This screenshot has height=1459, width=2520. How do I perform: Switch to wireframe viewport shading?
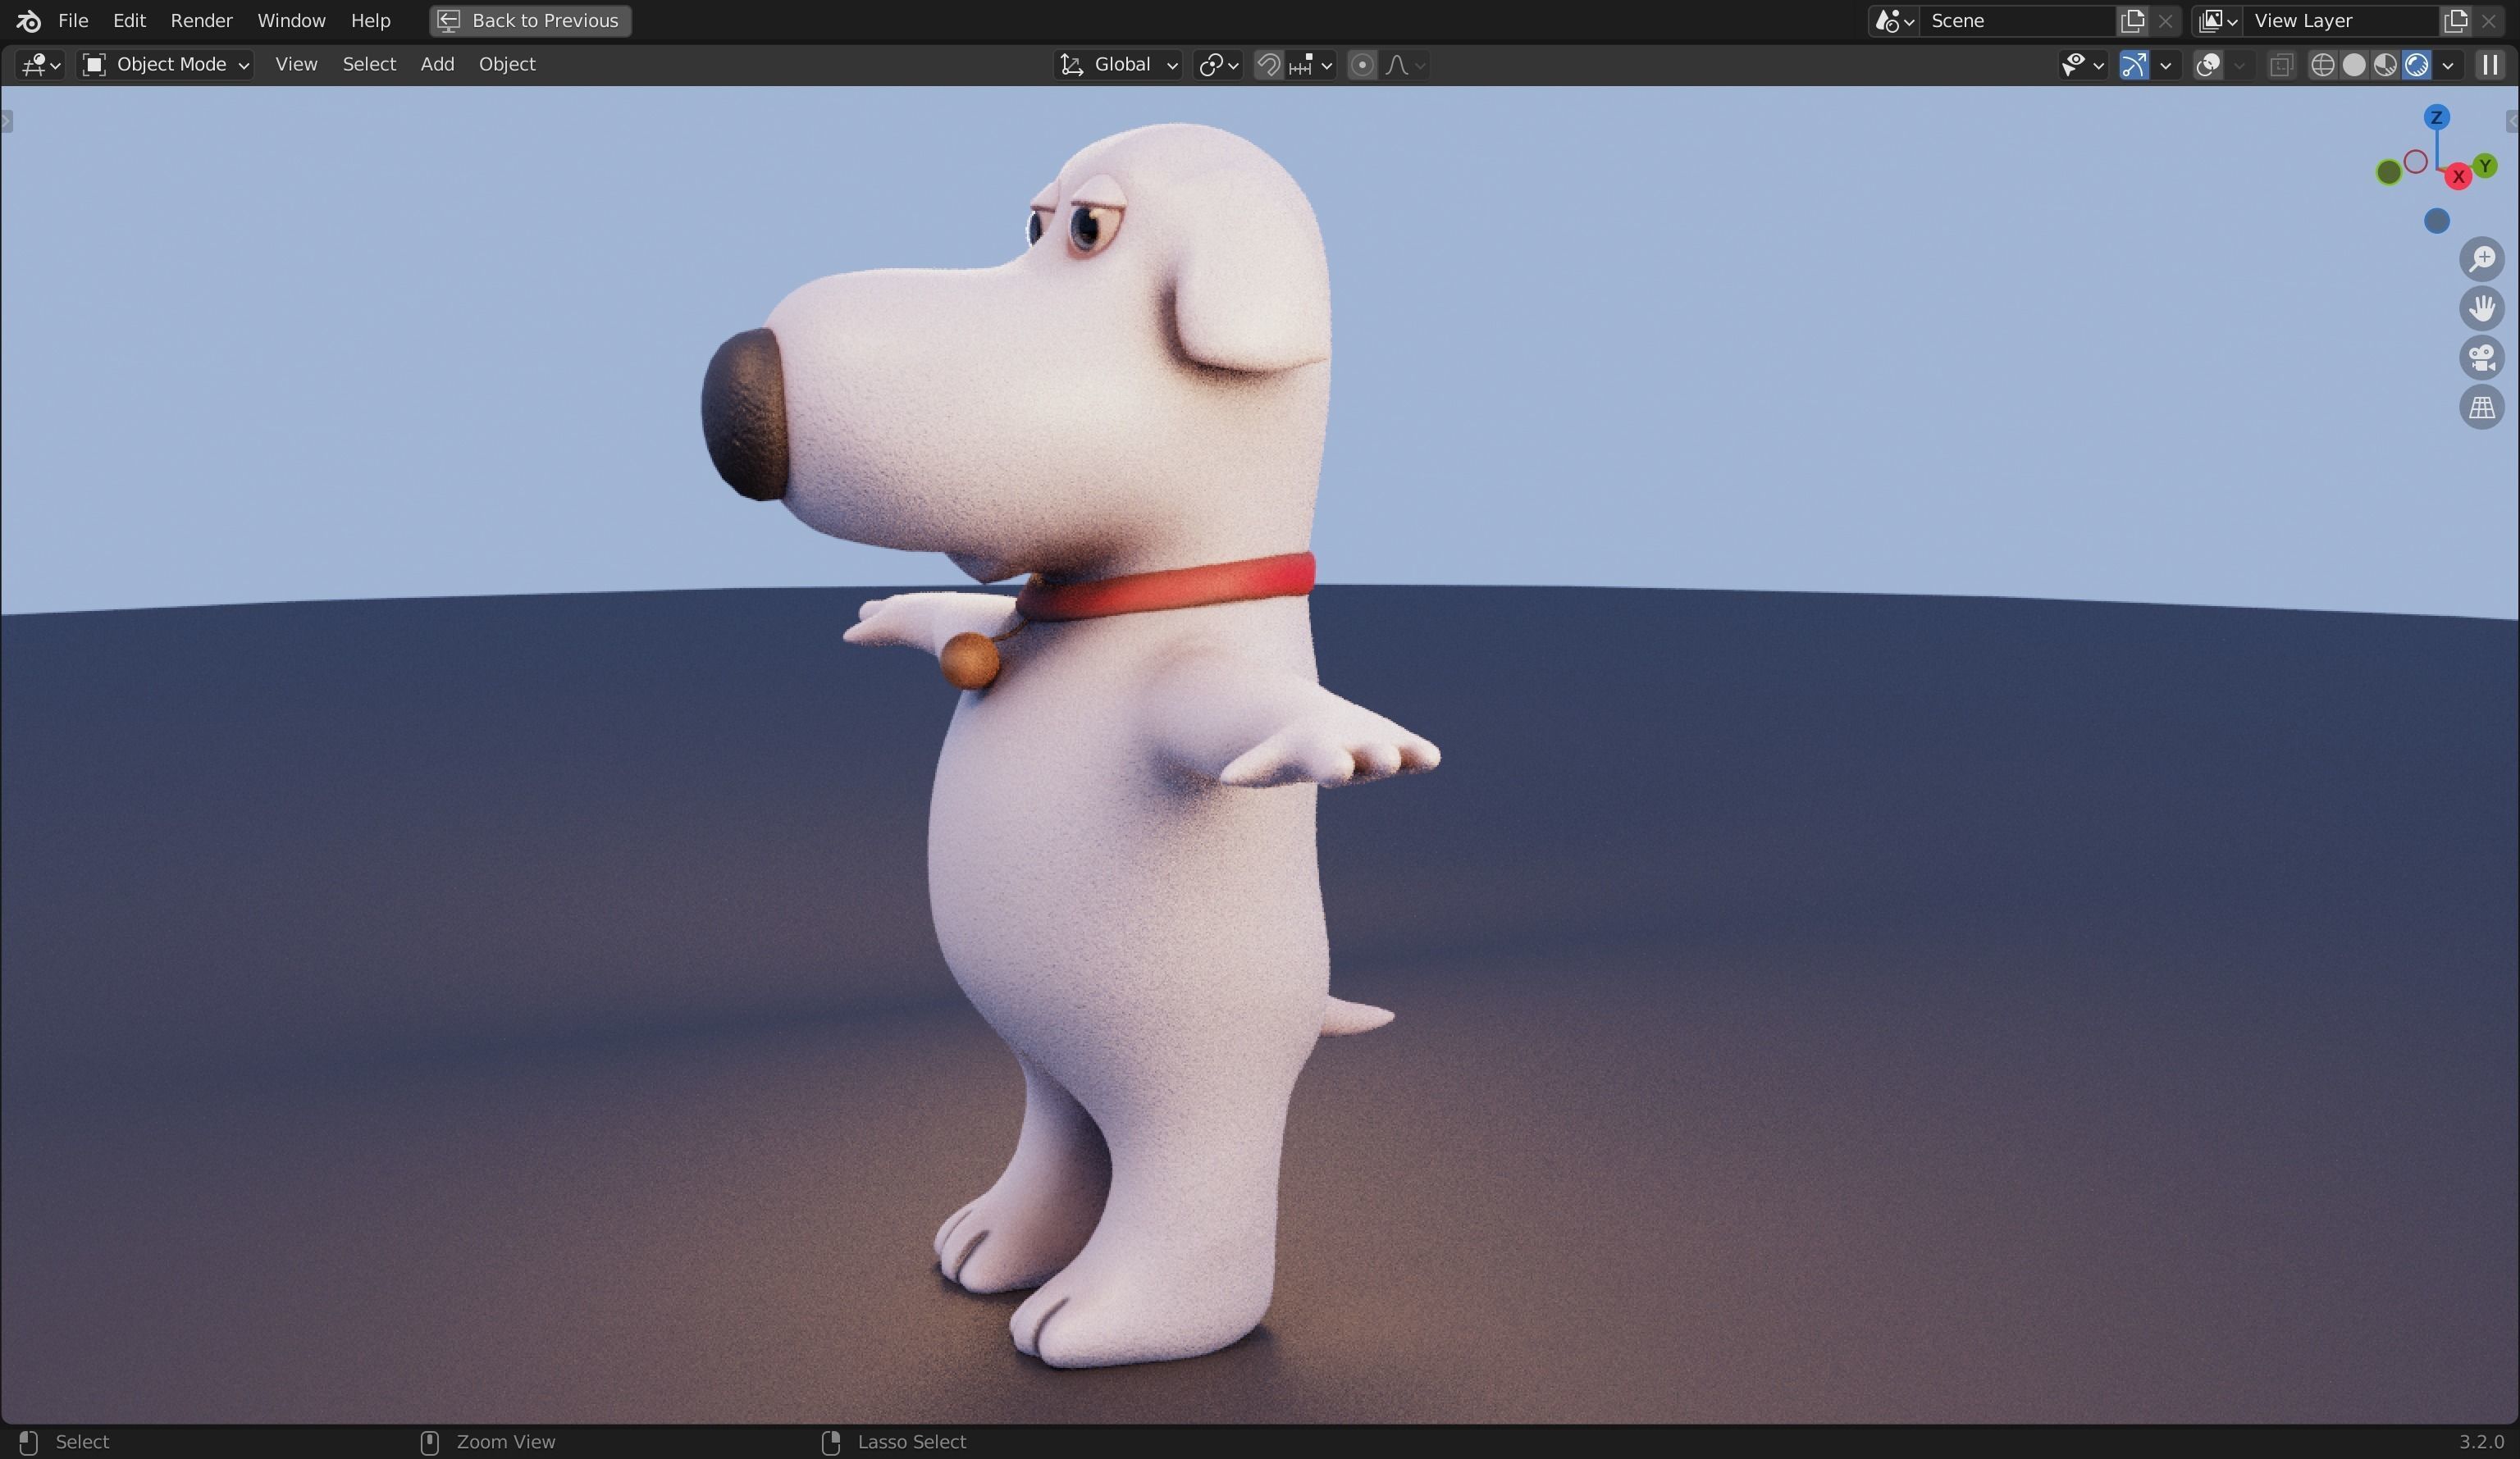click(x=2322, y=65)
